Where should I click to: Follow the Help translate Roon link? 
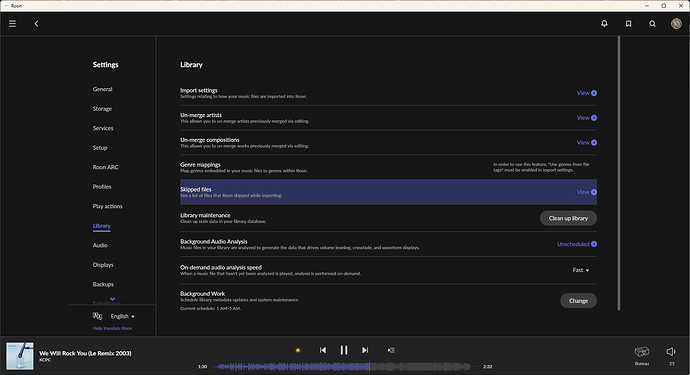112,328
